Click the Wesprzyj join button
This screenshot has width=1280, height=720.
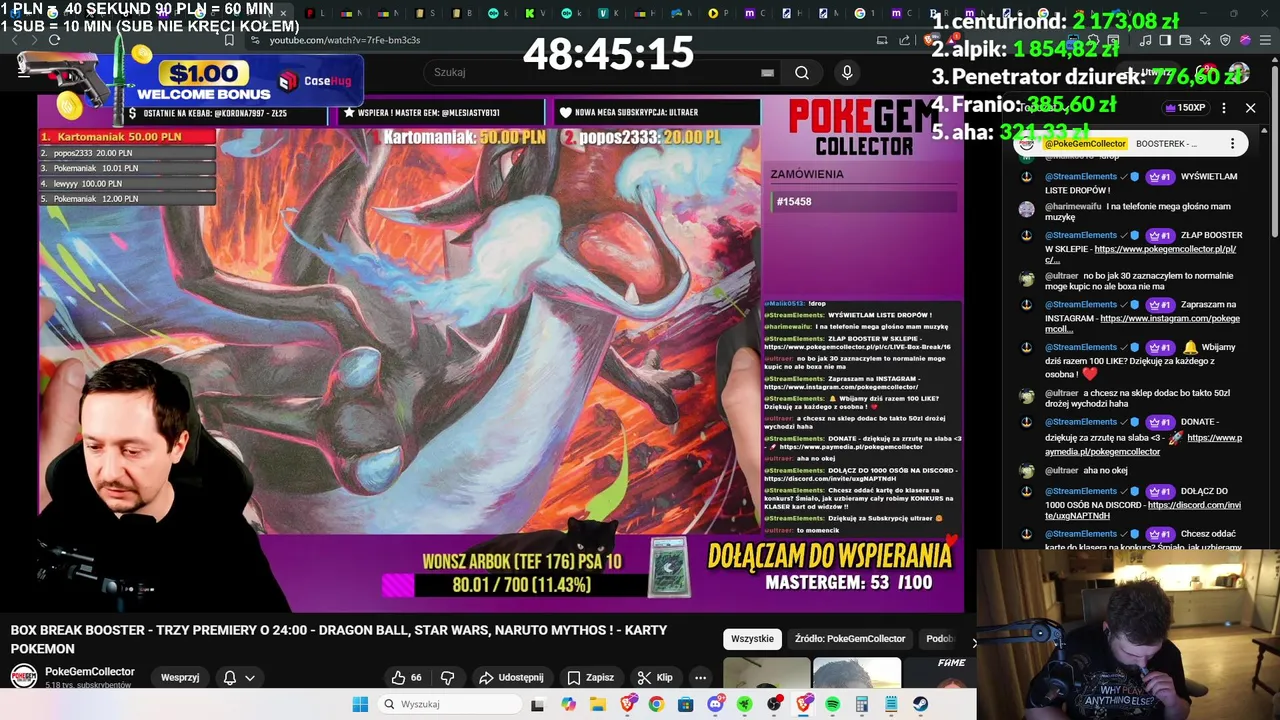coord(180,677)
